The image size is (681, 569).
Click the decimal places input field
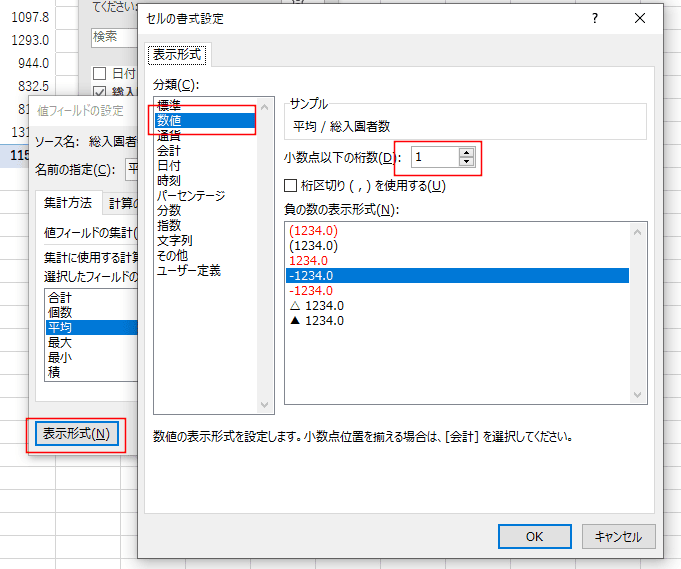click(x=432, y=157)
